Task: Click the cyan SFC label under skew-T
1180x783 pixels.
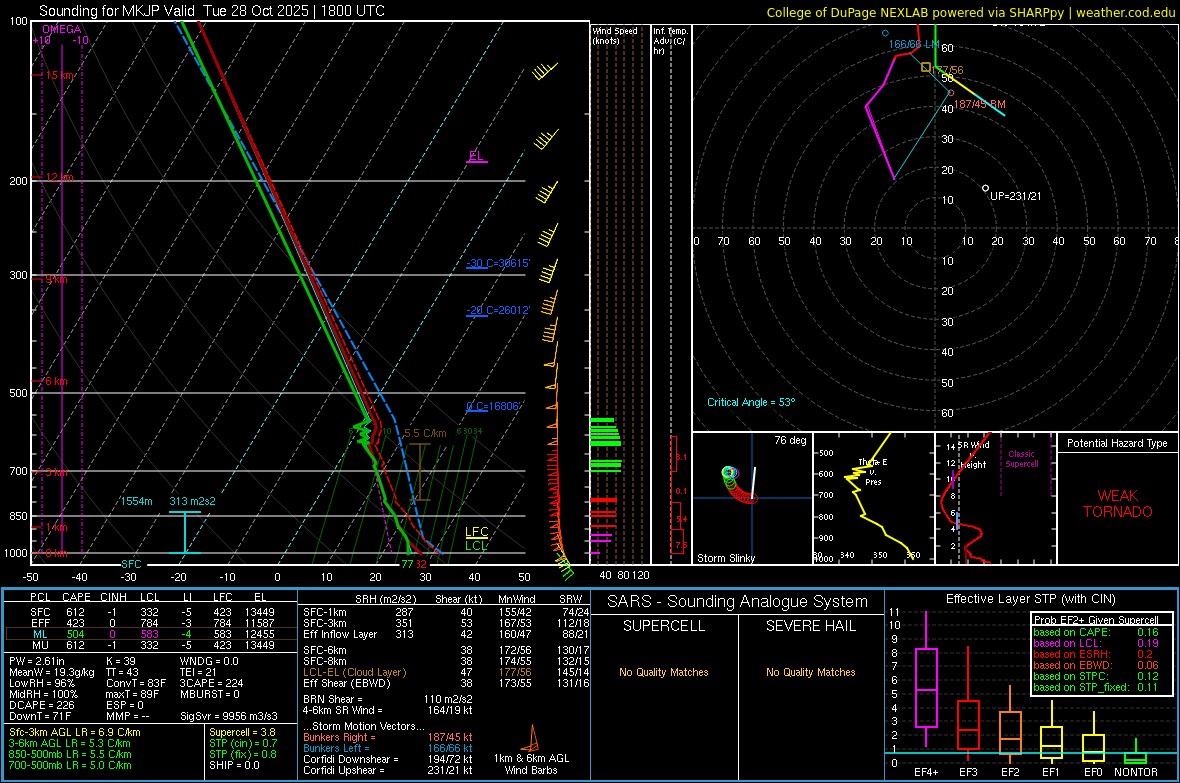Action: (131, 564)
